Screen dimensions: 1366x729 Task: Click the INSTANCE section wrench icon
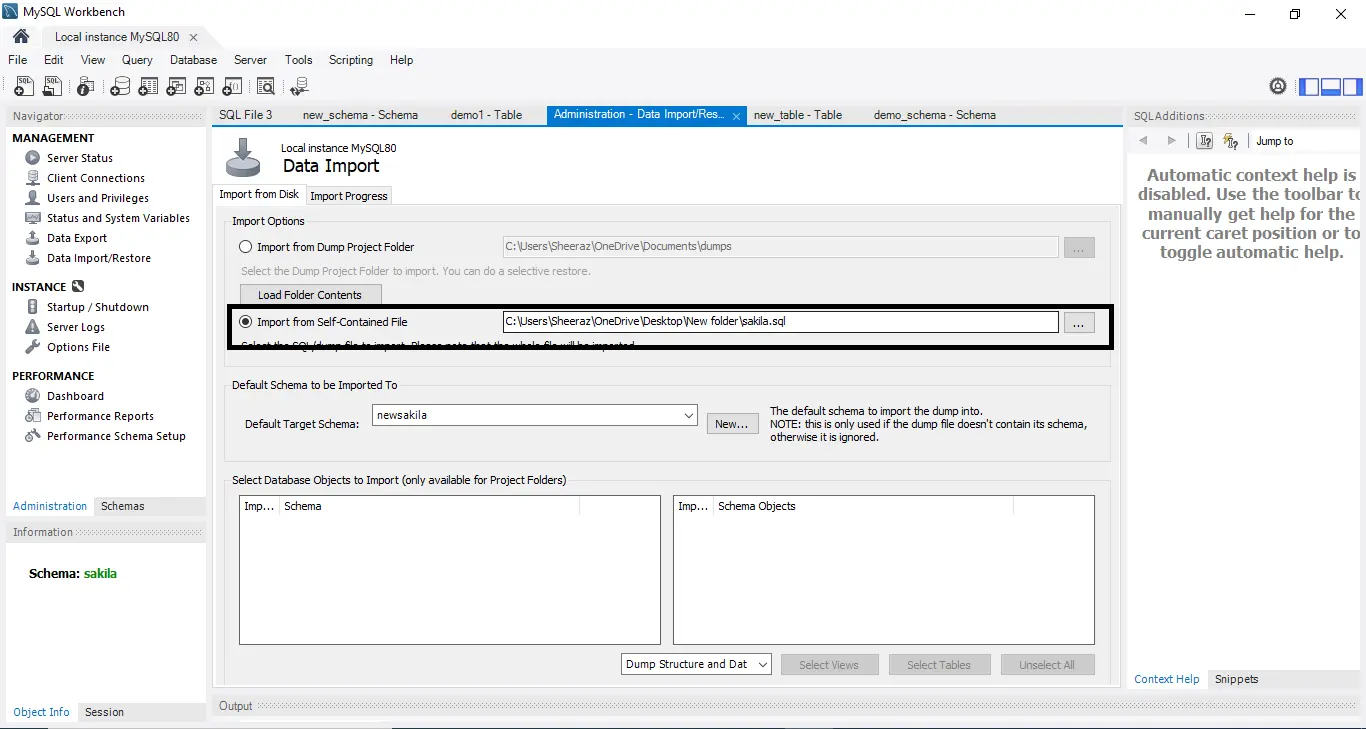pyautogui.click(x=78, y=287)
